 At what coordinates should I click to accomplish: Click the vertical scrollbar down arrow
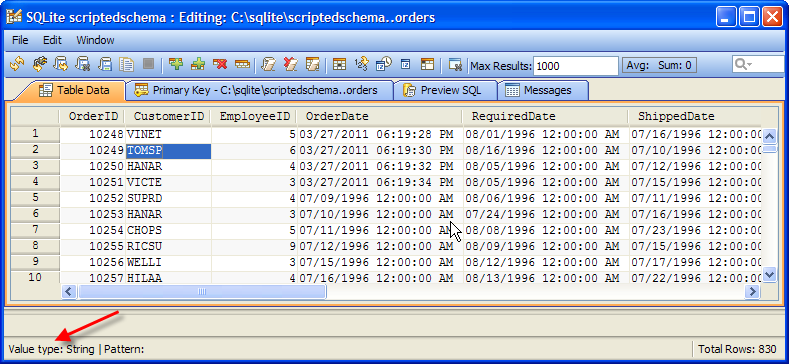click(770, 274)
